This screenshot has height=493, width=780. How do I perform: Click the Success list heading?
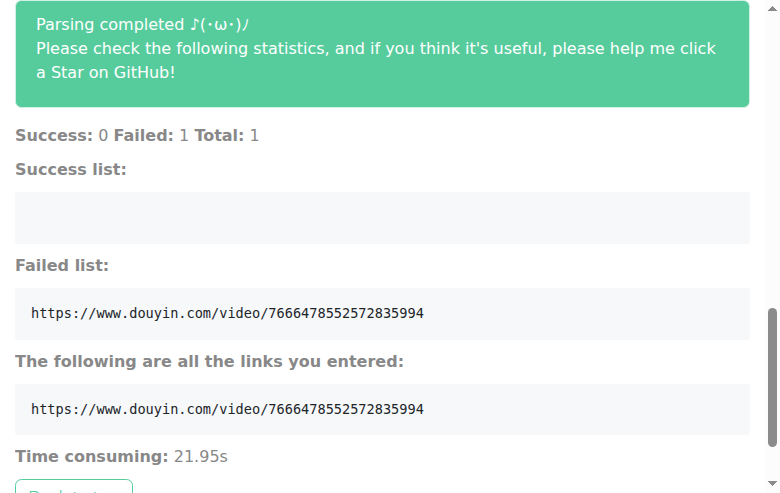[71, 170]
